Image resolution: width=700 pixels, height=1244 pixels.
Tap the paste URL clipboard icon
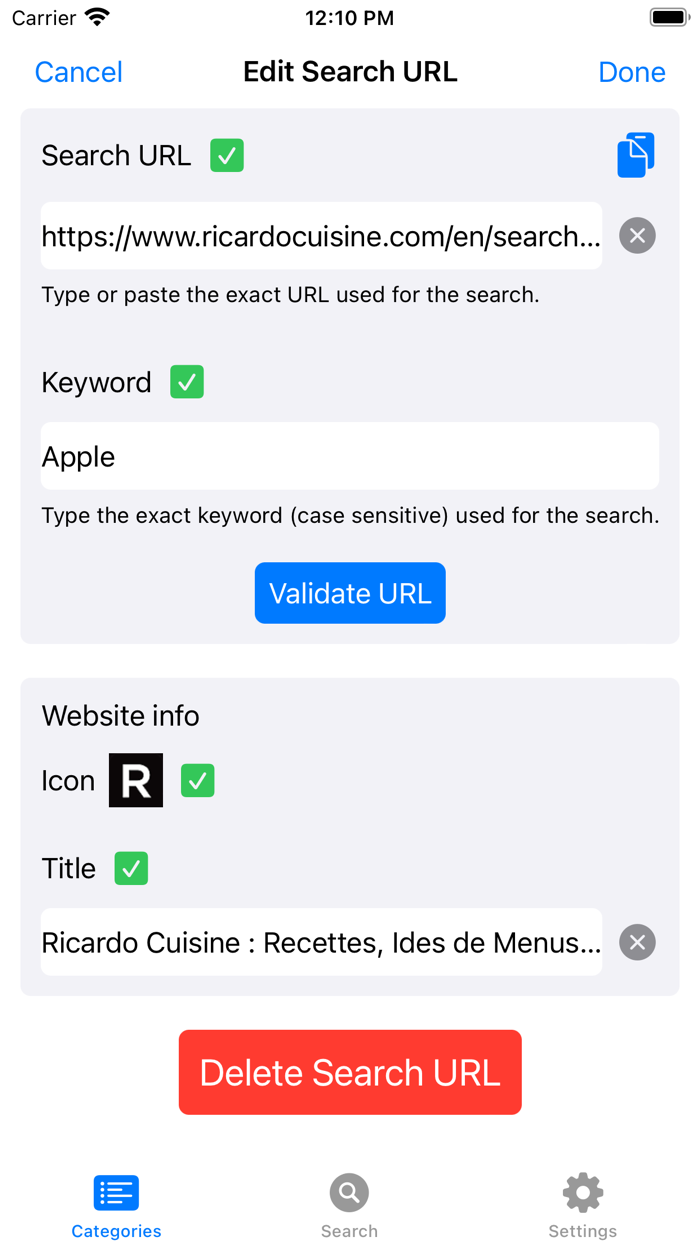click(x=636, y=154)
